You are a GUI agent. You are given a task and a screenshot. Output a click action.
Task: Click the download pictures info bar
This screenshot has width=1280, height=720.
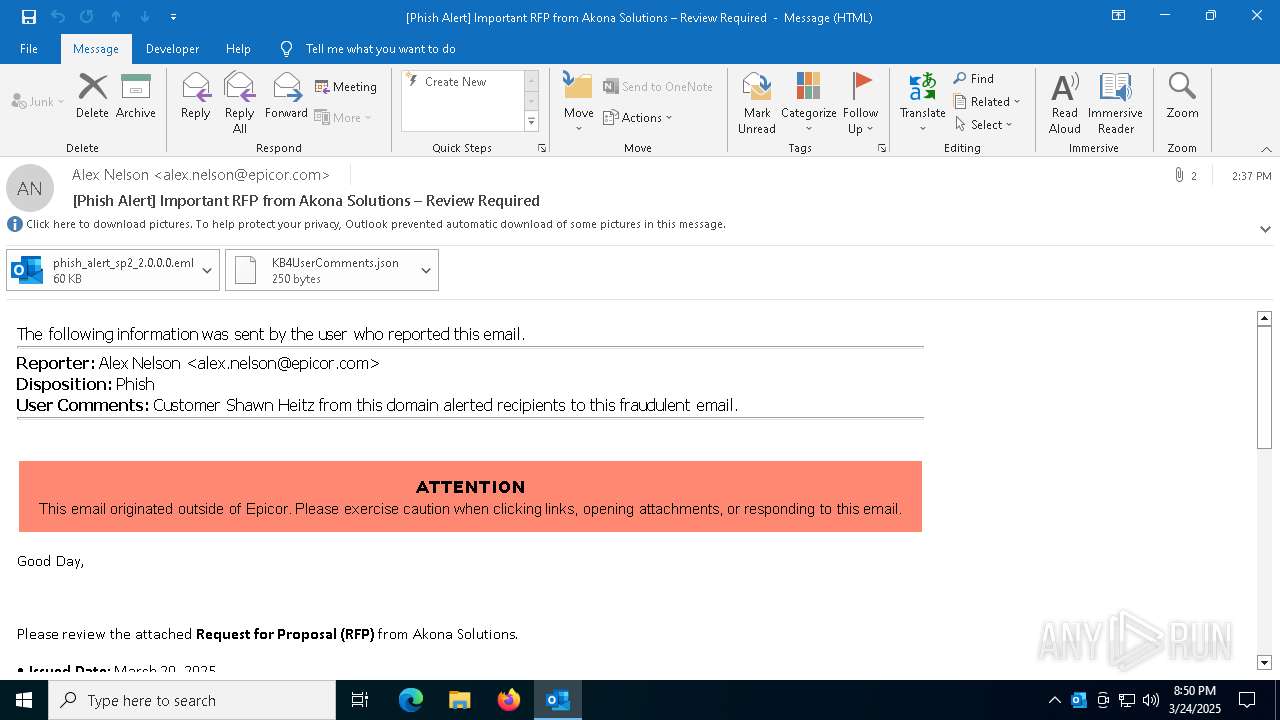click(376, 224)
